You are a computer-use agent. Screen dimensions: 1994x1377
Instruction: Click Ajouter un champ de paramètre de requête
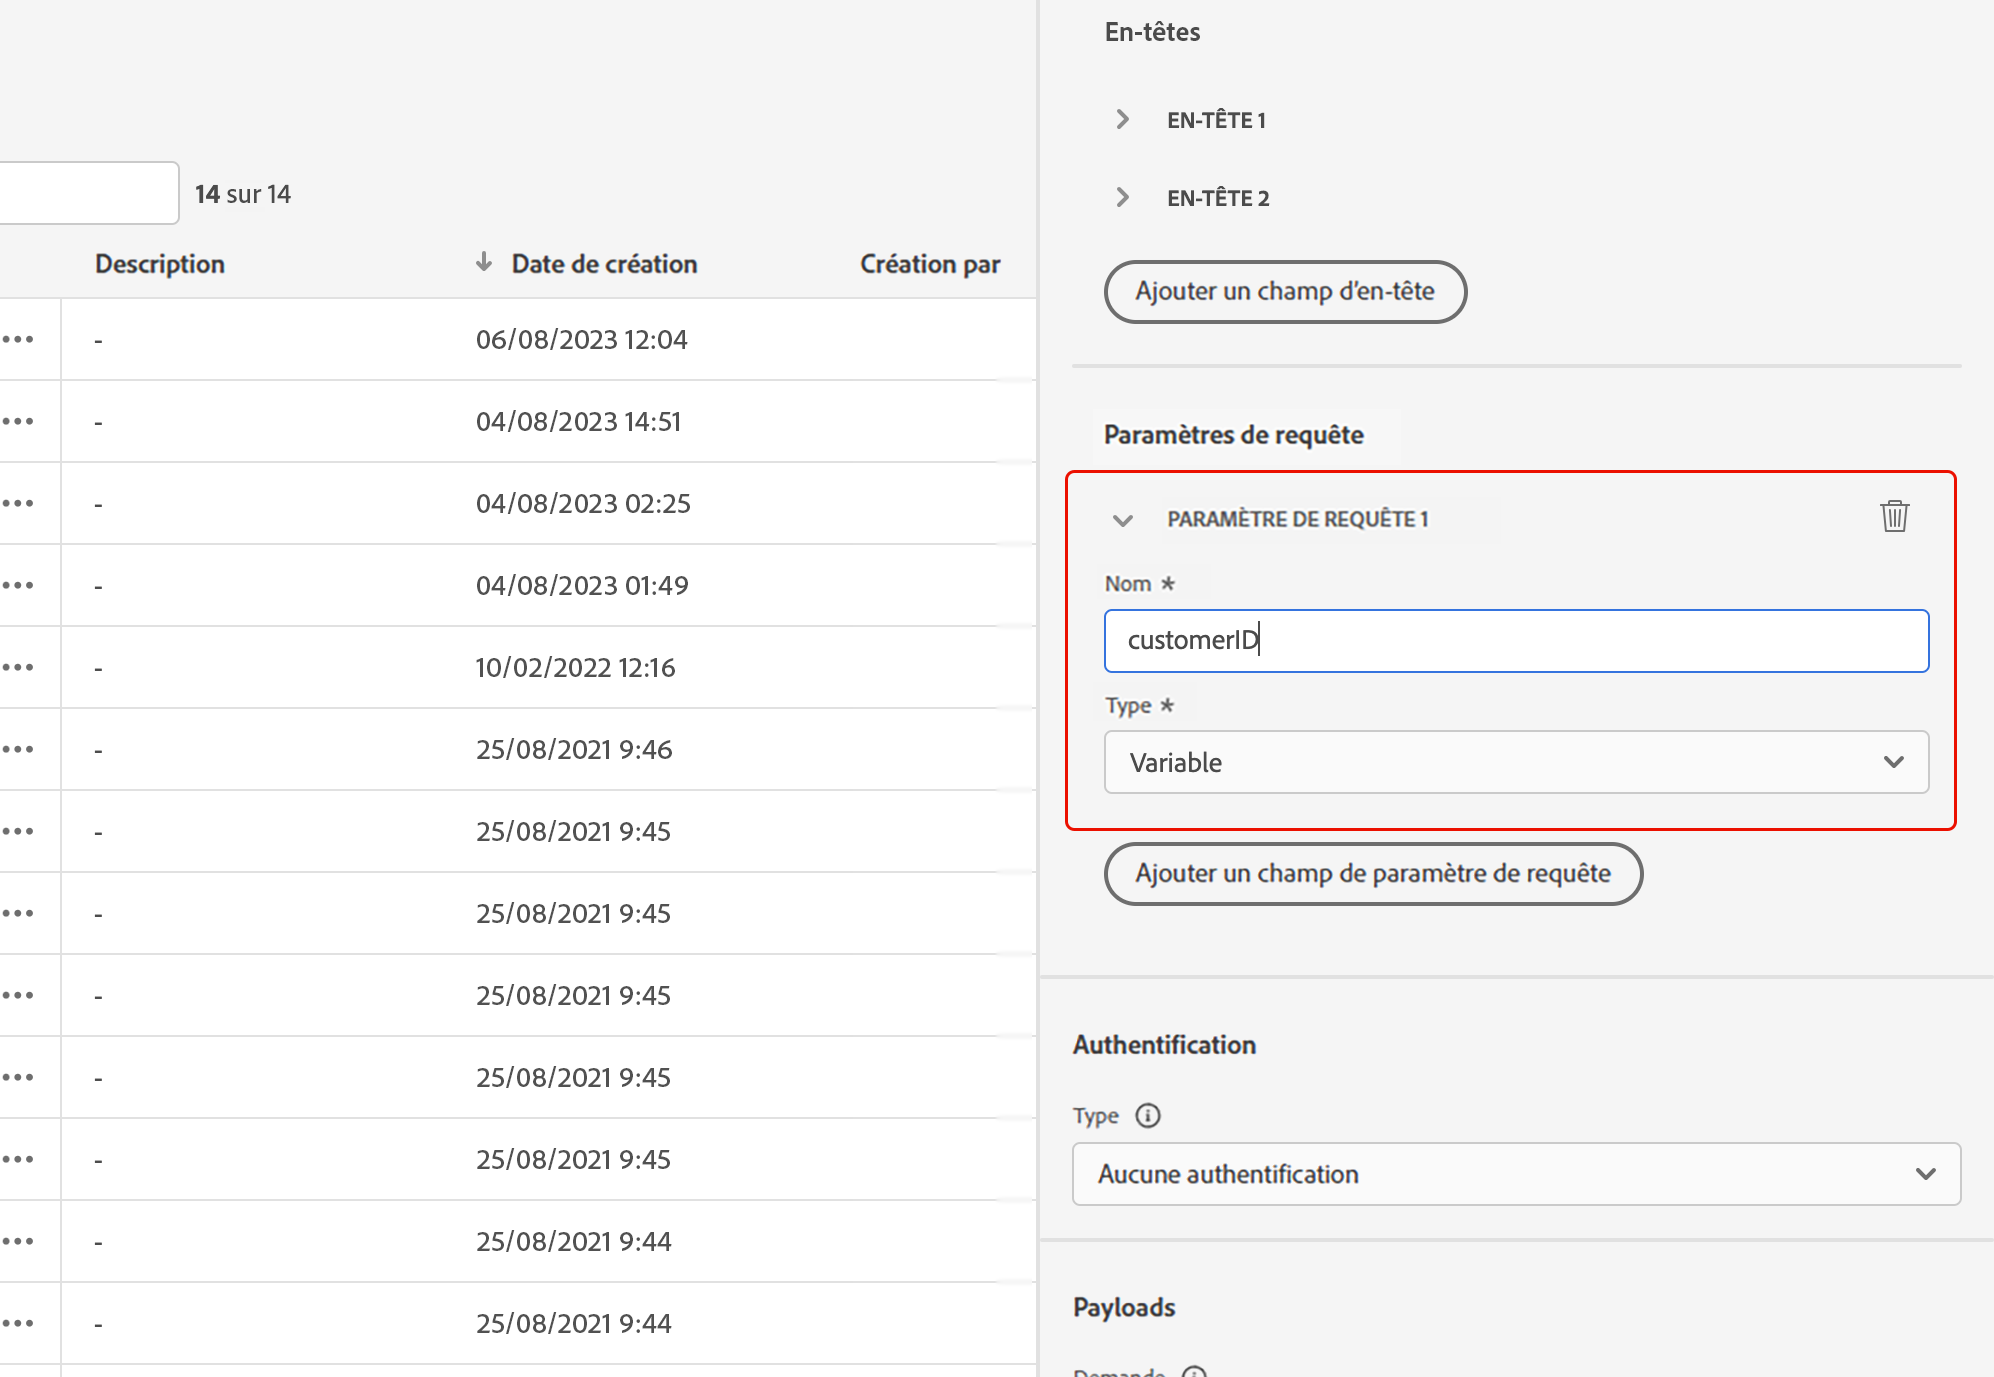pyautogui.click(x=1372, y=874)
